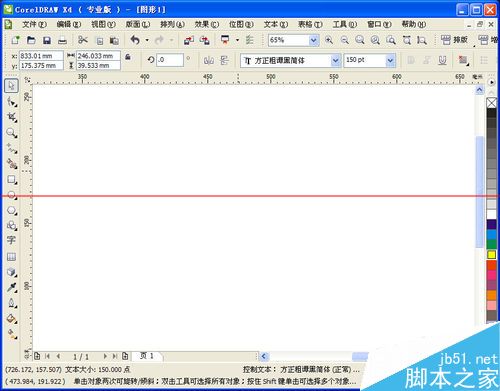Screen dimensions: 500x391
Task: Undo the last action
Action: 135,40
